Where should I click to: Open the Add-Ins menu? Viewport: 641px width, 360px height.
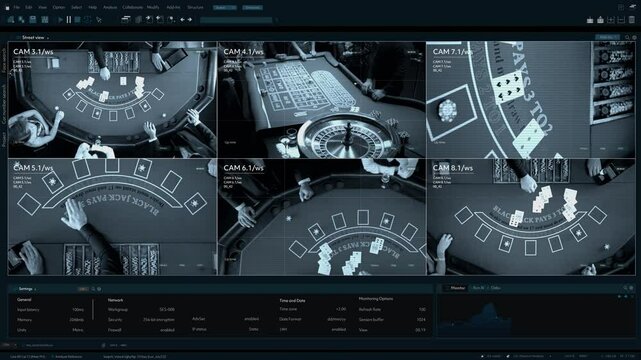pos(173,7)
